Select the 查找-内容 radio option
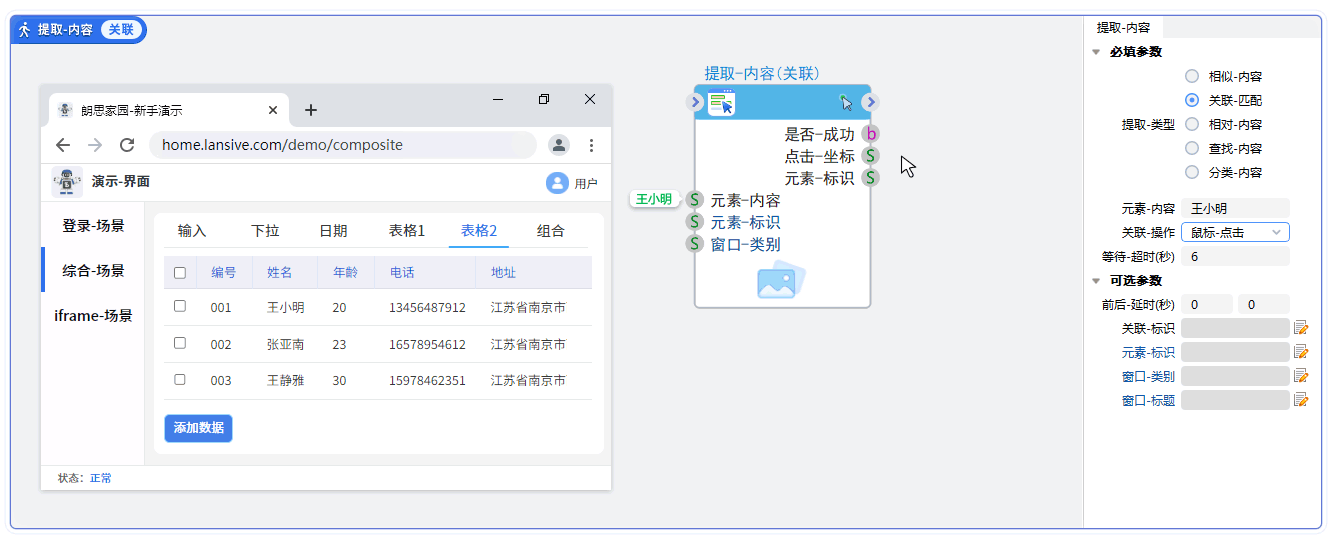Screen dimensions: 1332x542 (1192, 148)
